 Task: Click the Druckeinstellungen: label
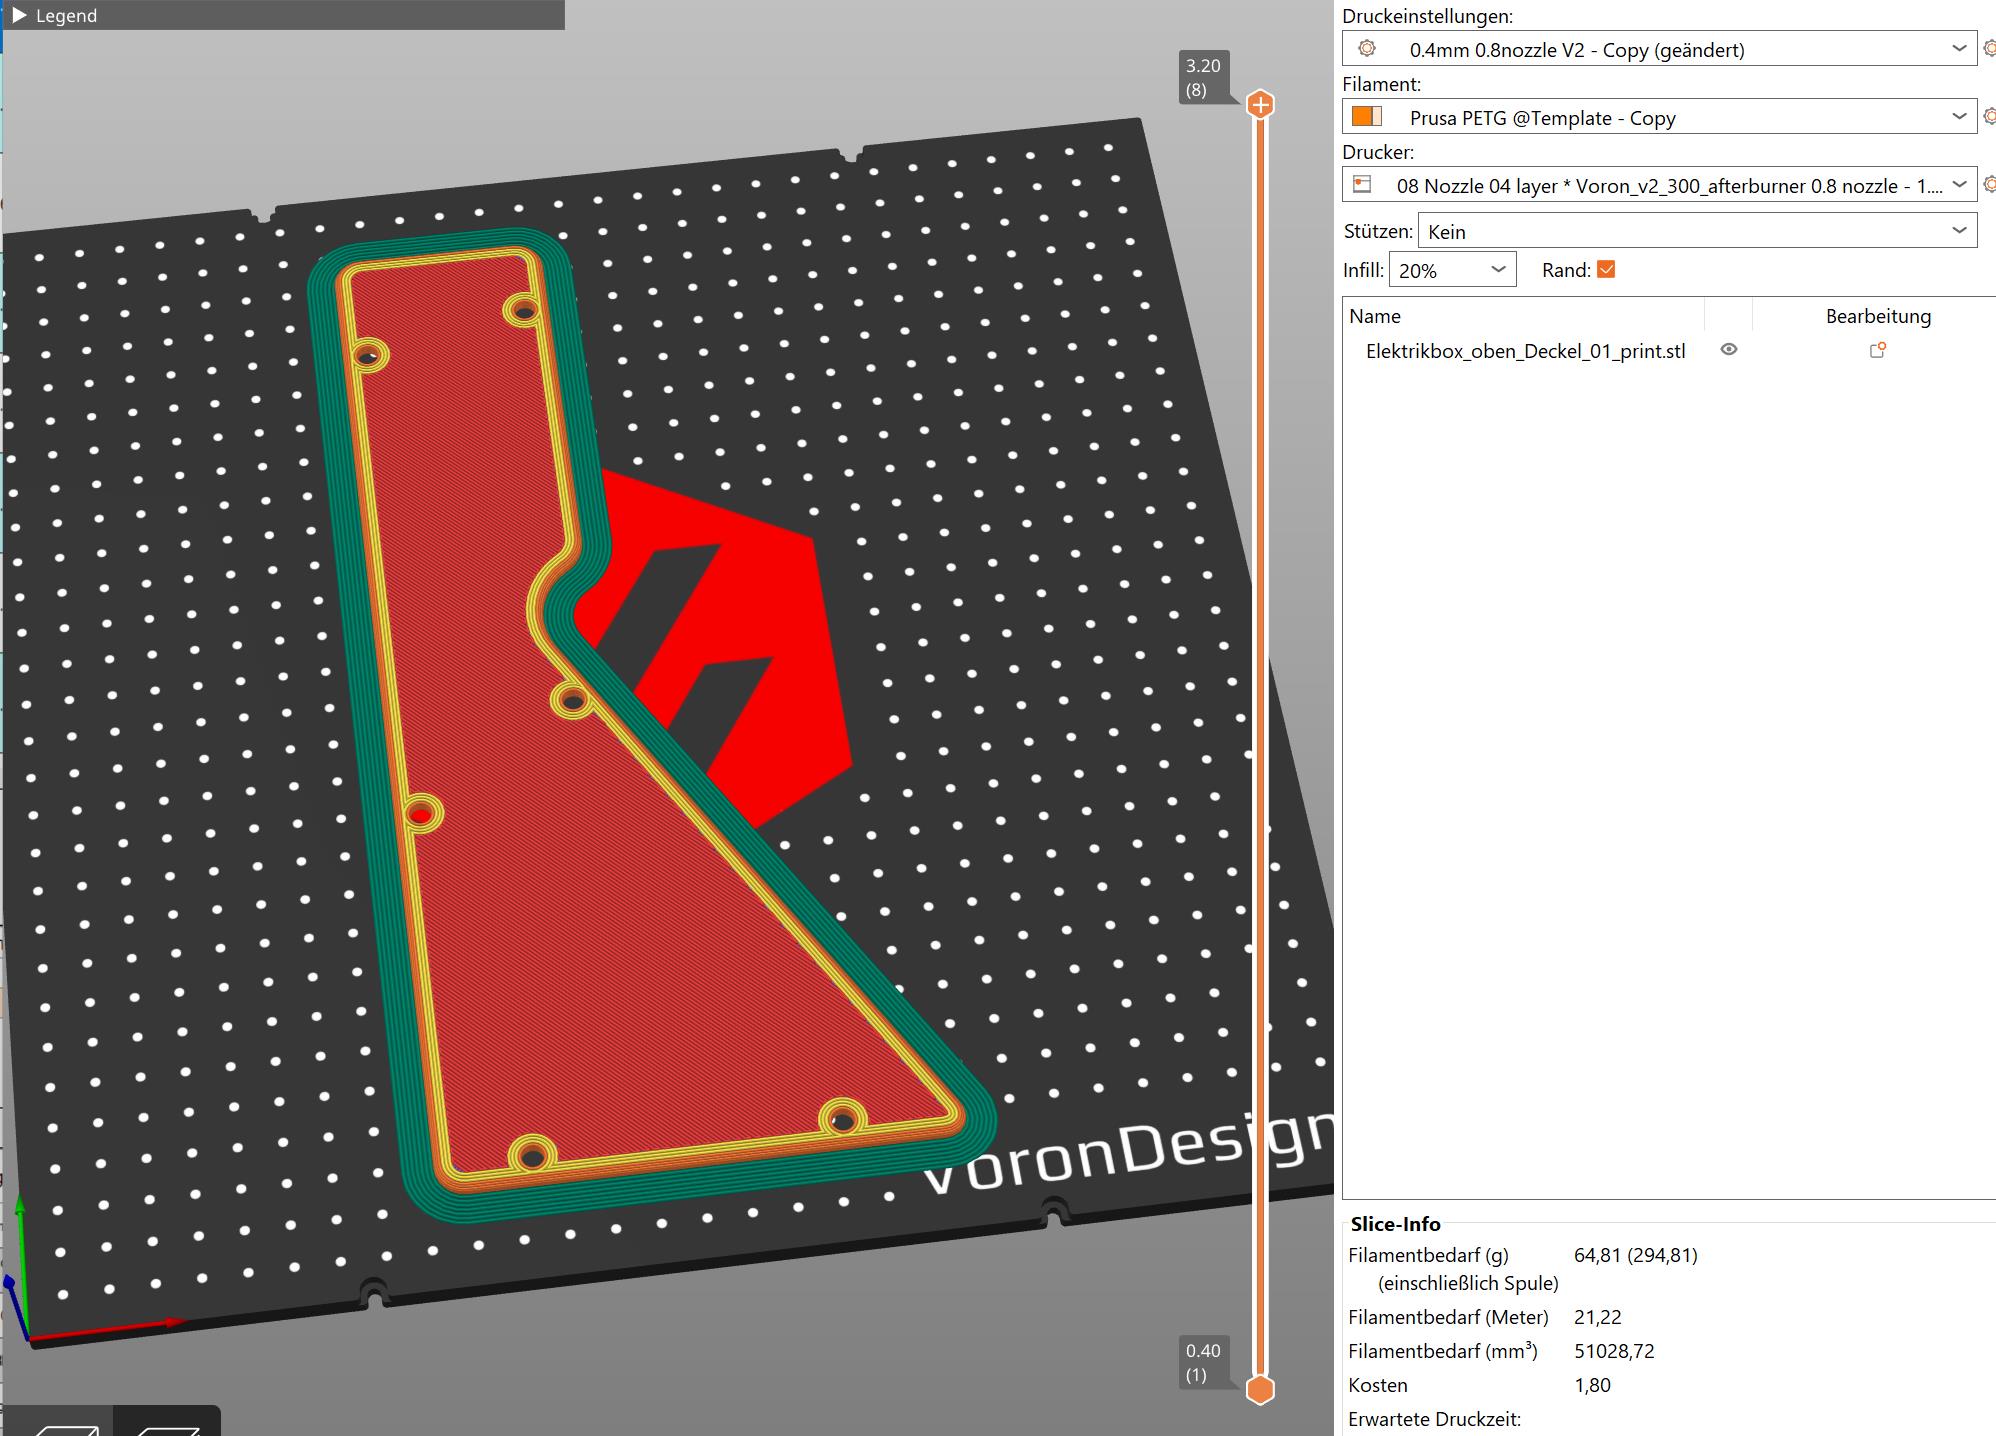(1427, 16)
